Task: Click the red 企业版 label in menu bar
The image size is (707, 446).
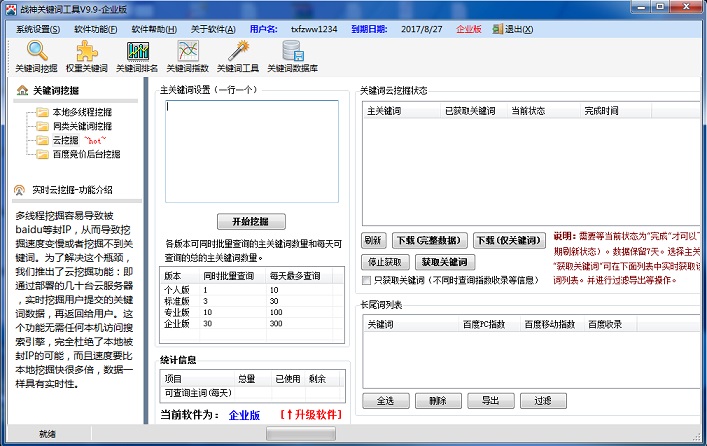Action: pos(468,29)
